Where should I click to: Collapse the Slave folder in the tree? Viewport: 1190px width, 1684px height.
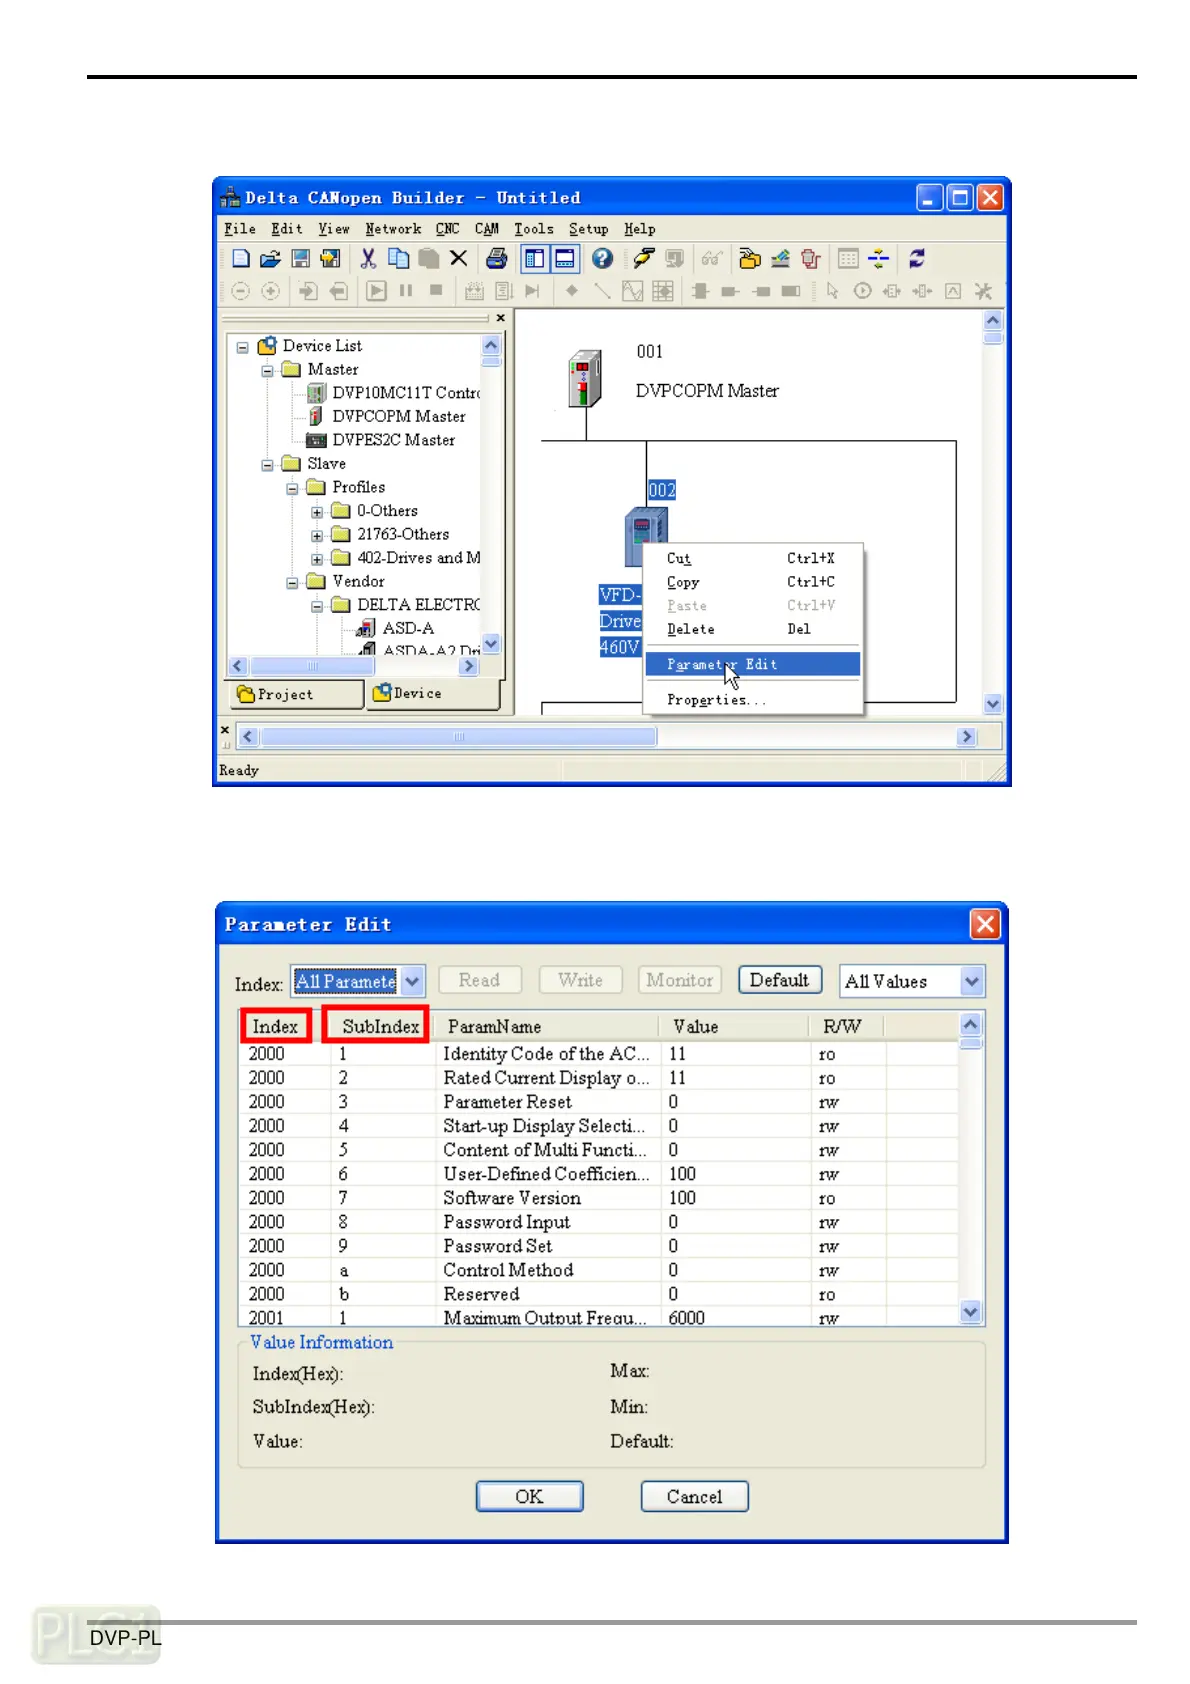click(x=267, y=465)
